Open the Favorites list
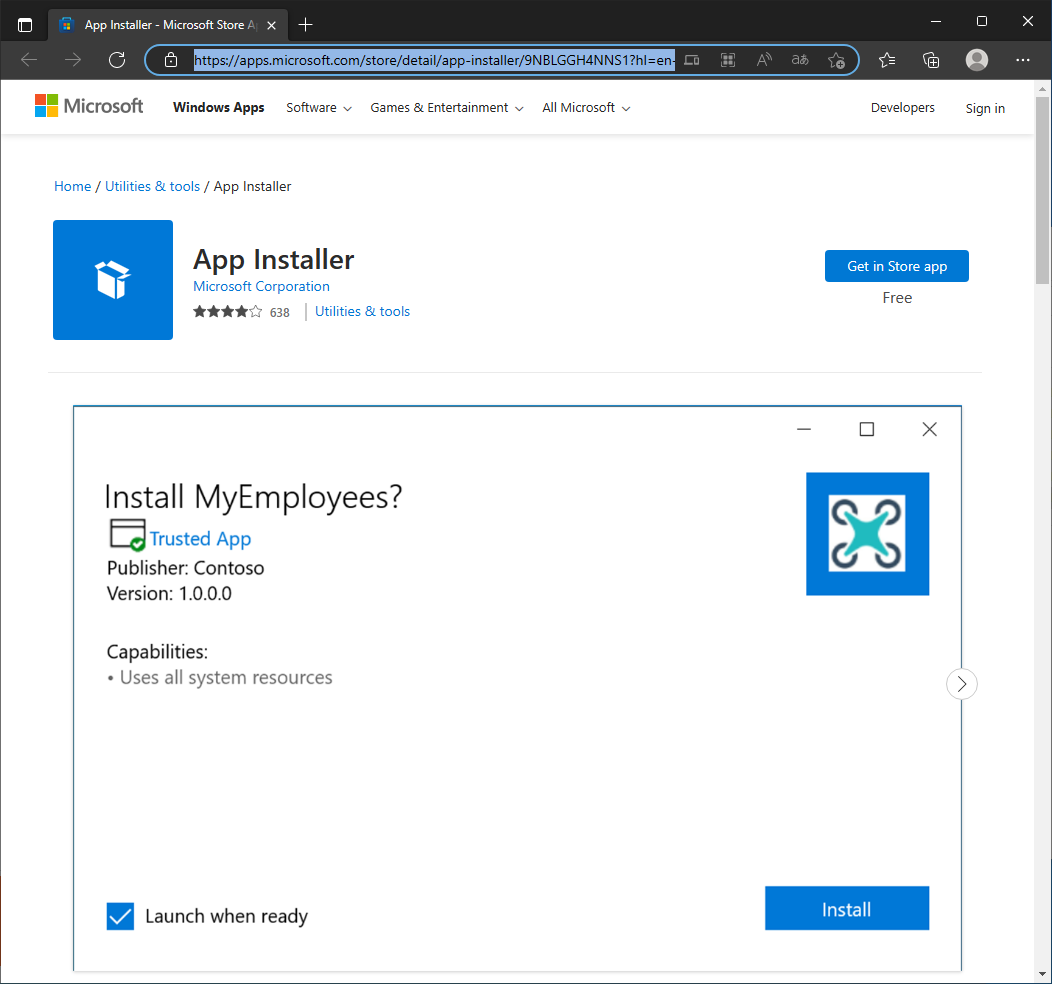 pos(887,60)
